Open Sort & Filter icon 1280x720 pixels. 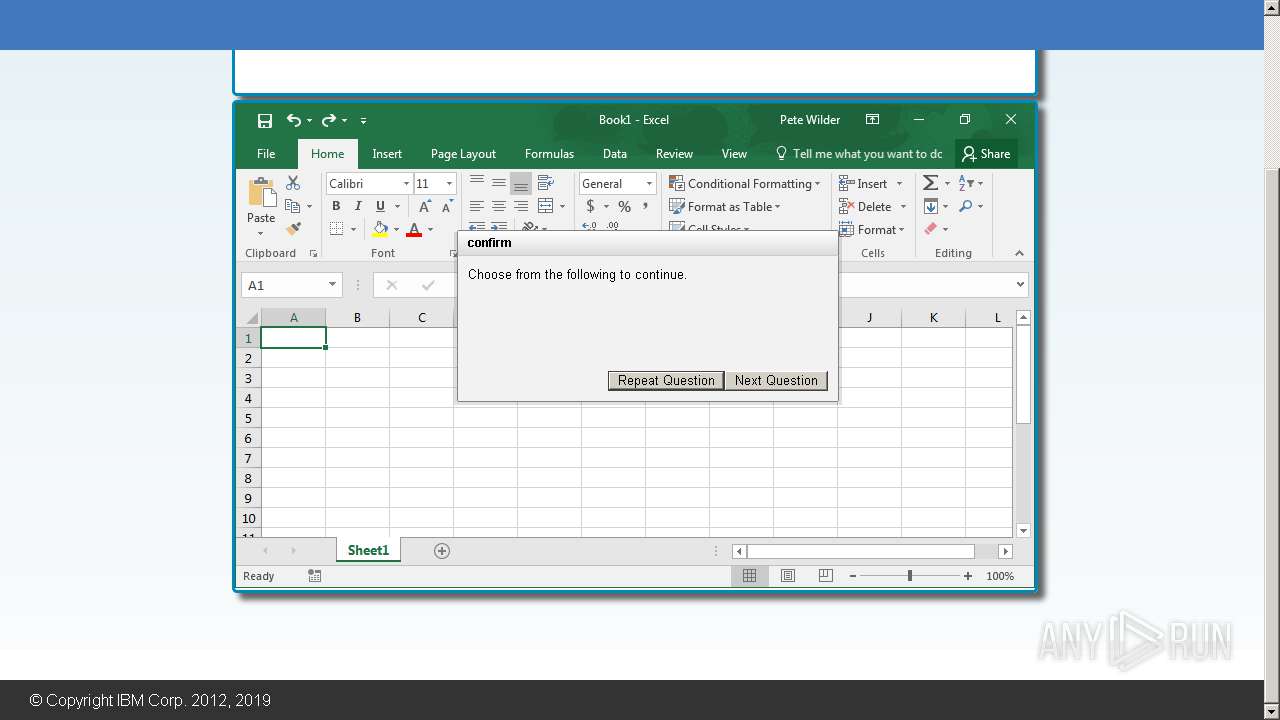tap(966, 183)
